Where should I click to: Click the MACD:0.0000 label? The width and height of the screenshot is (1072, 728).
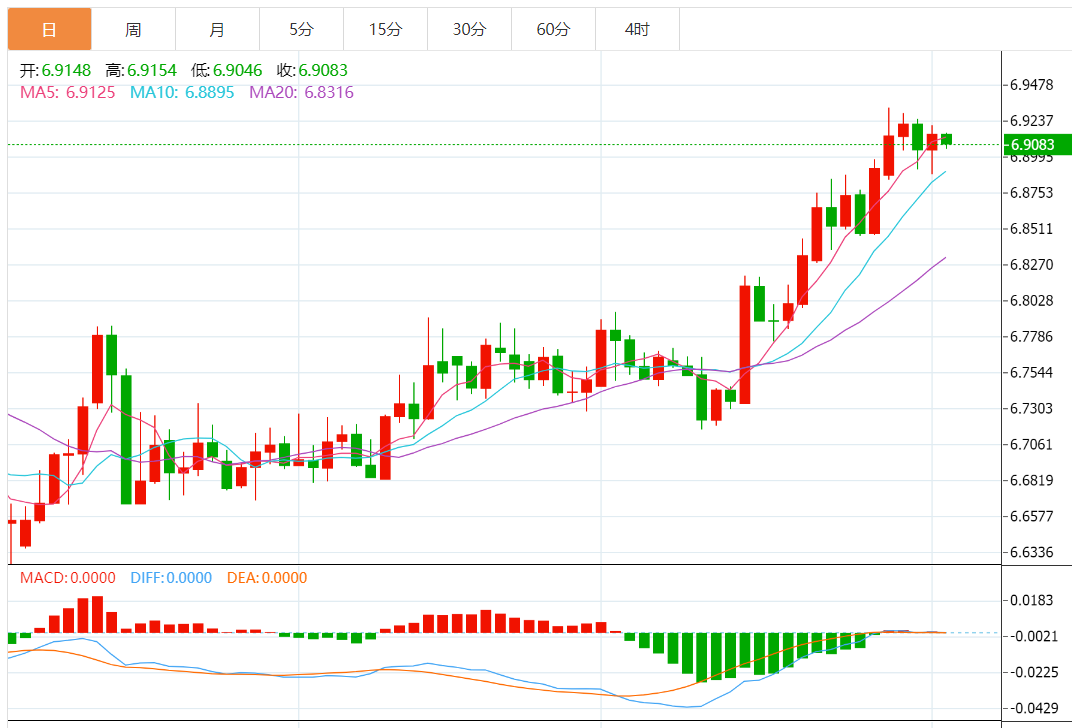coord(68,578)
